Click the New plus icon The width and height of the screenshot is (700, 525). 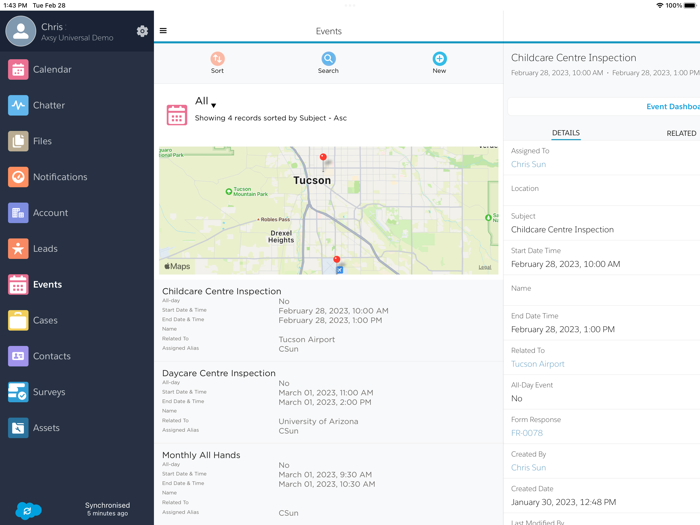pyautogui.click(x=439, y=58)
